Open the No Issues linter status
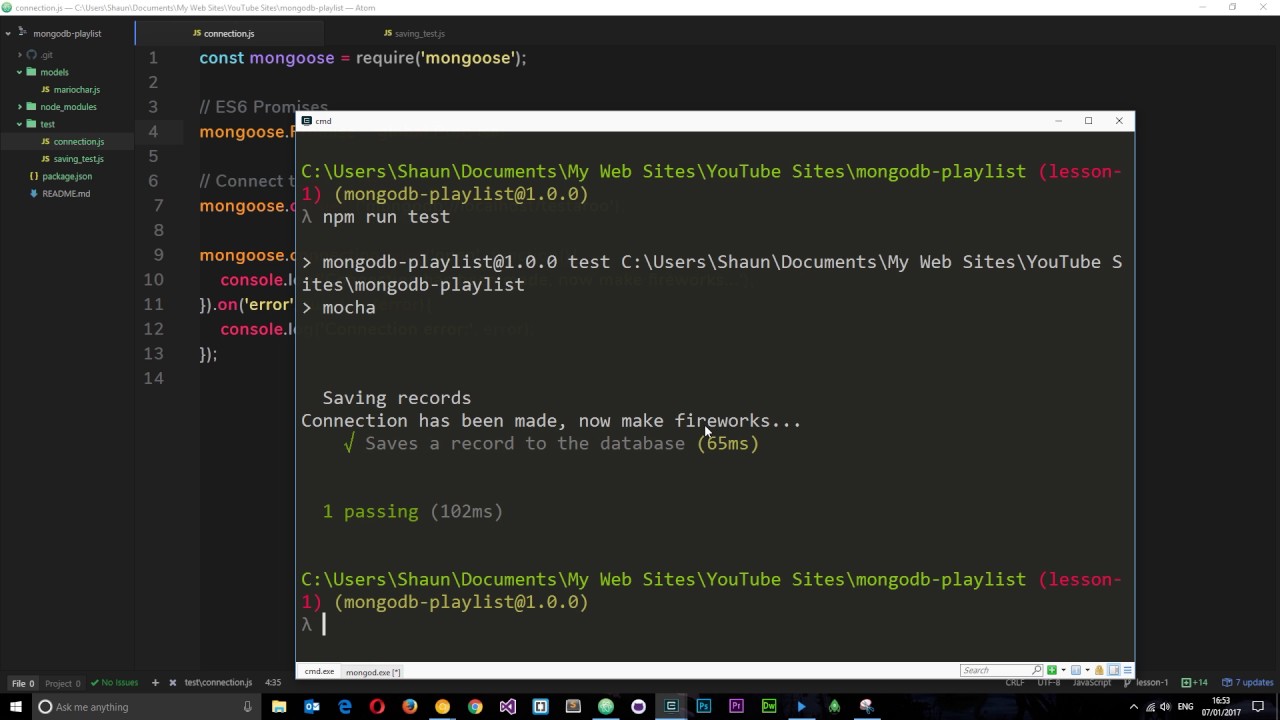Viewport: 1280px width, 720px height. [x=114, y=683]
